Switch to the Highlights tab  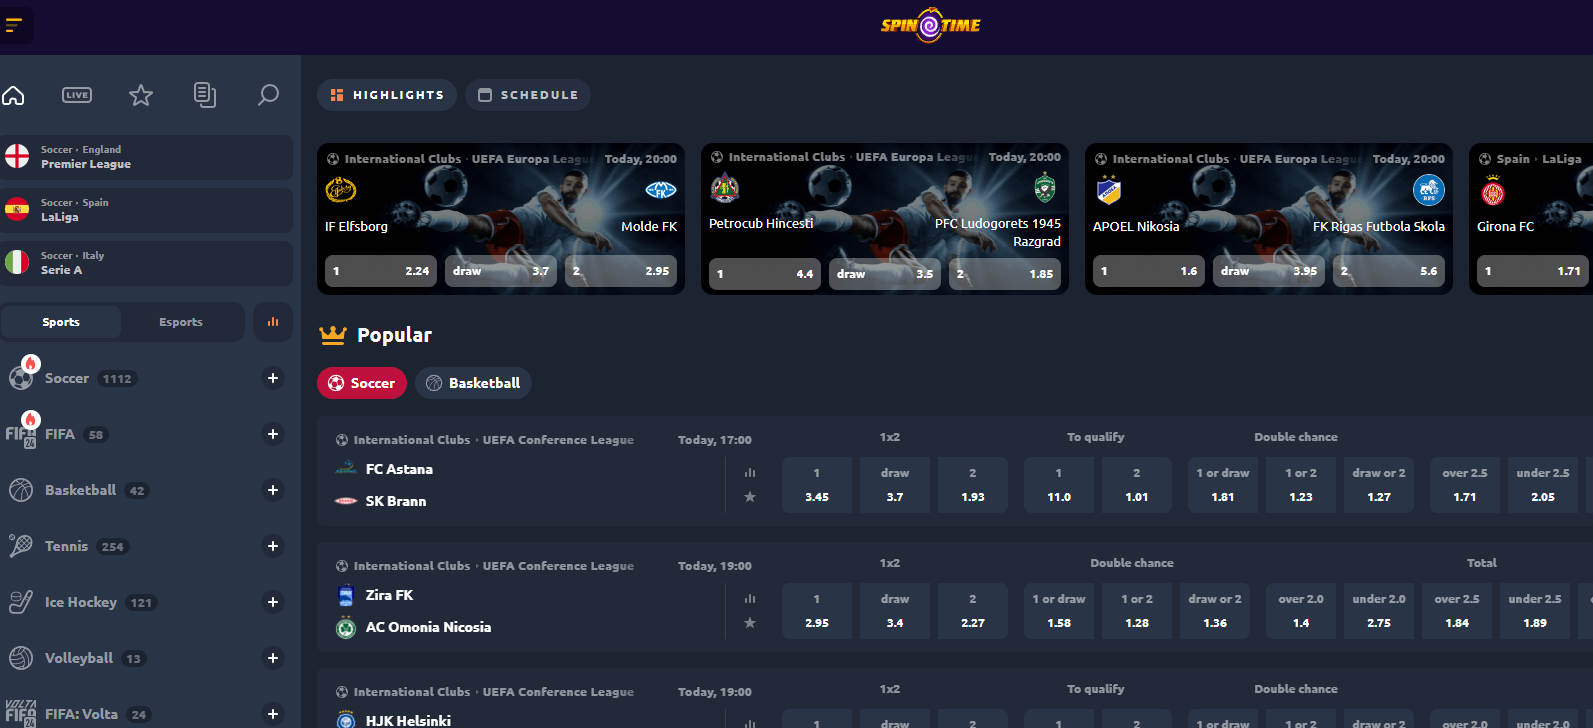tap(387, 95)
